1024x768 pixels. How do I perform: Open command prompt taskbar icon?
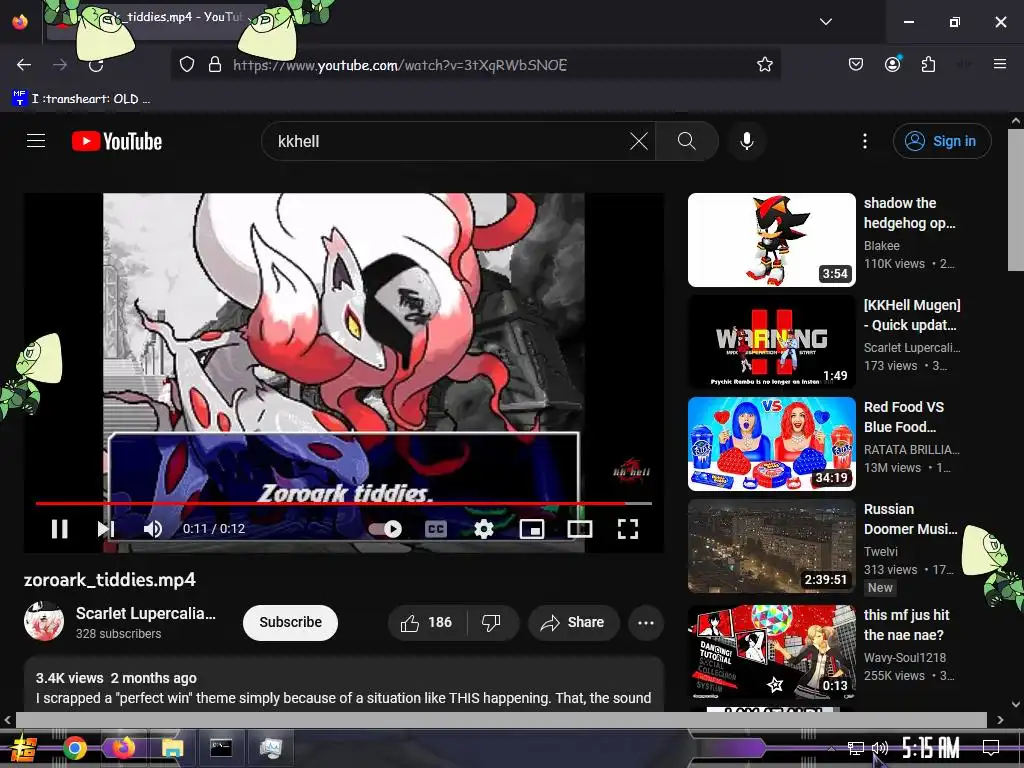point(221,748)
